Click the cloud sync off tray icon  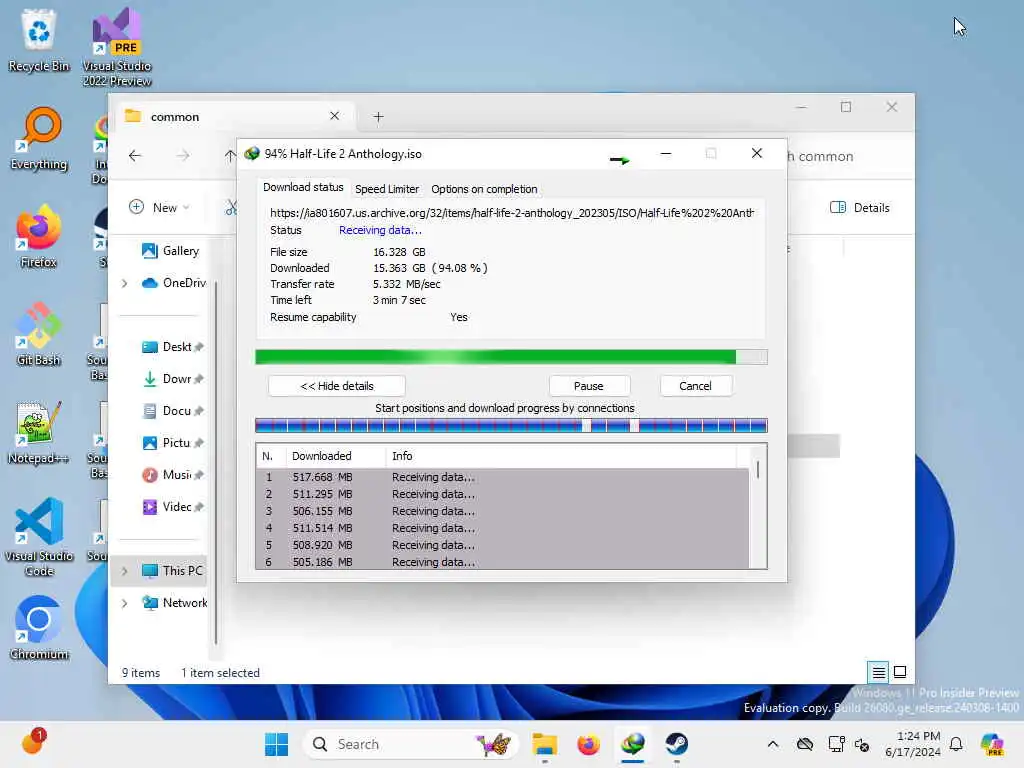(x=805, y=744)
